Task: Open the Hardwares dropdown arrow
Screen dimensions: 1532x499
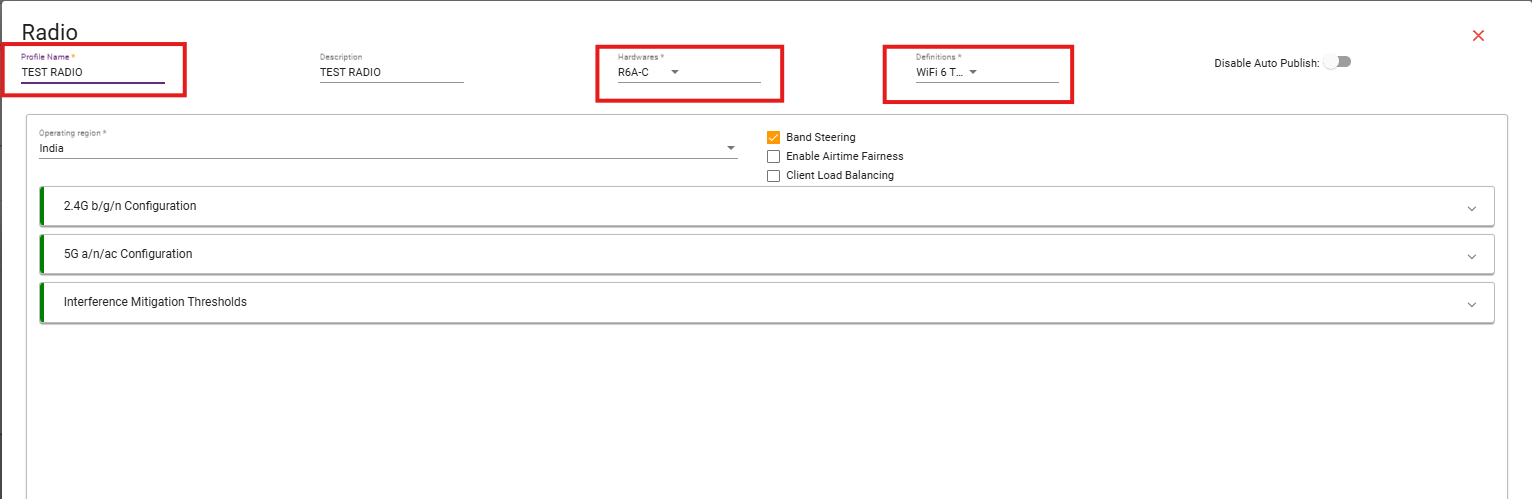Action: [675, 72]
